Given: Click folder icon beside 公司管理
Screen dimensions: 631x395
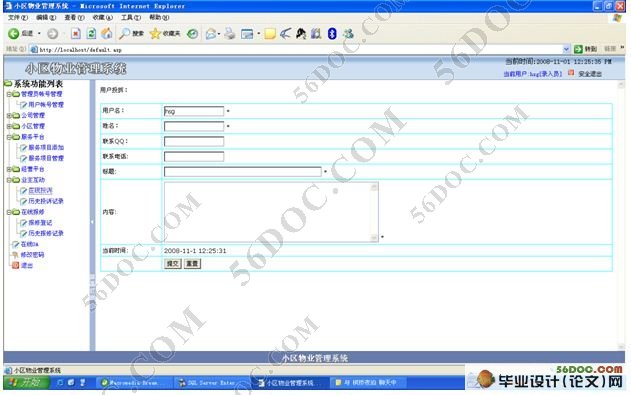Looking at the screenshot, I should click(x=15, y=115).
